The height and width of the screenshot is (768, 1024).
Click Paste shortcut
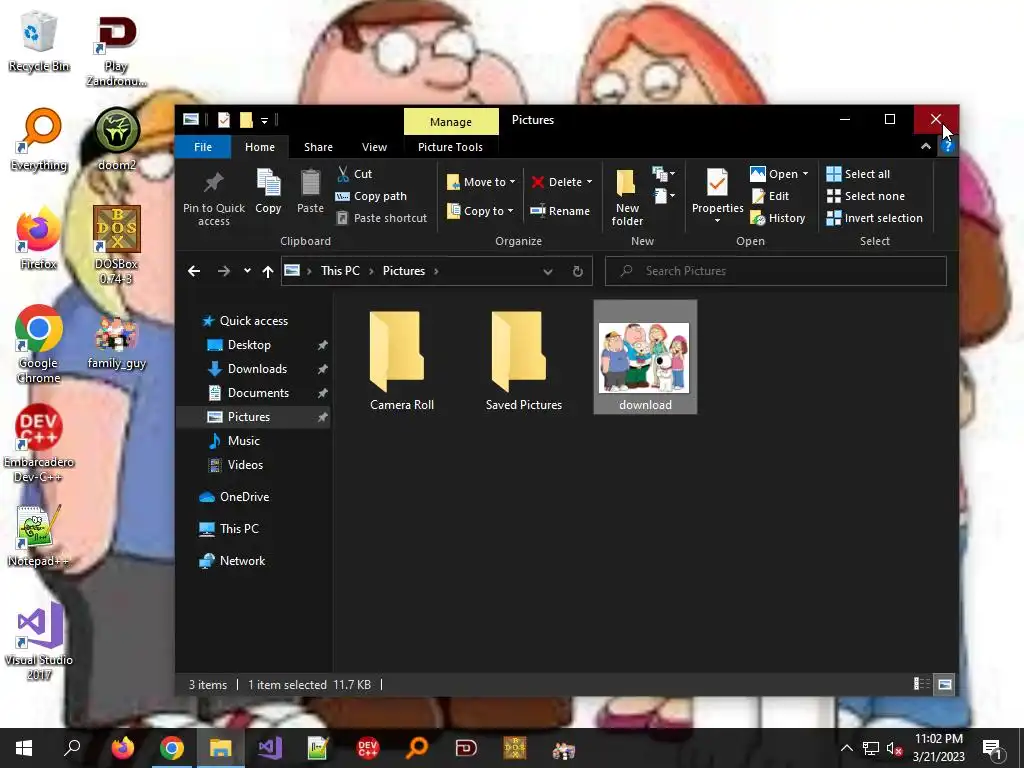[x=381, y=218]
